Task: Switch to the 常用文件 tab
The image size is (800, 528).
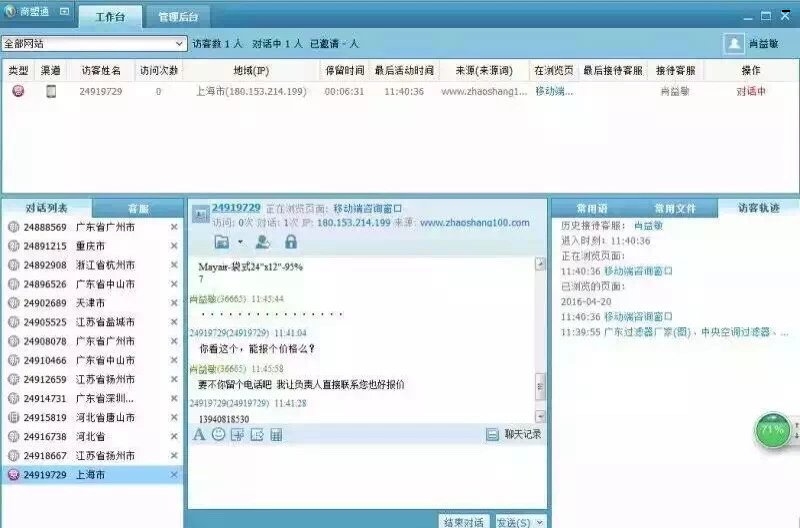Action: tap(675, 208)
